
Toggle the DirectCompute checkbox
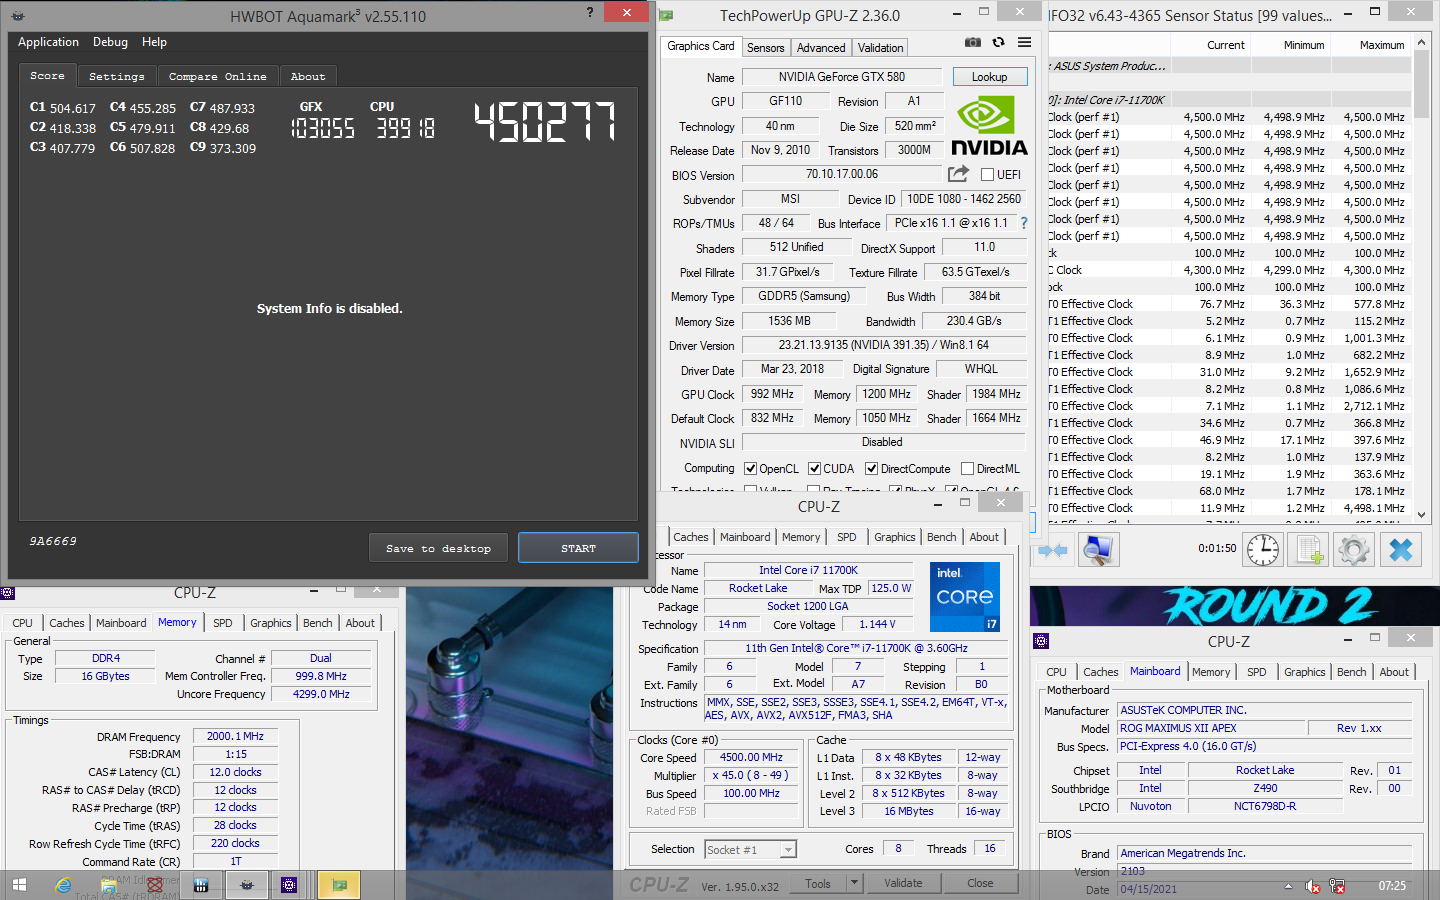pyautogui.click(x=871, y=468)
